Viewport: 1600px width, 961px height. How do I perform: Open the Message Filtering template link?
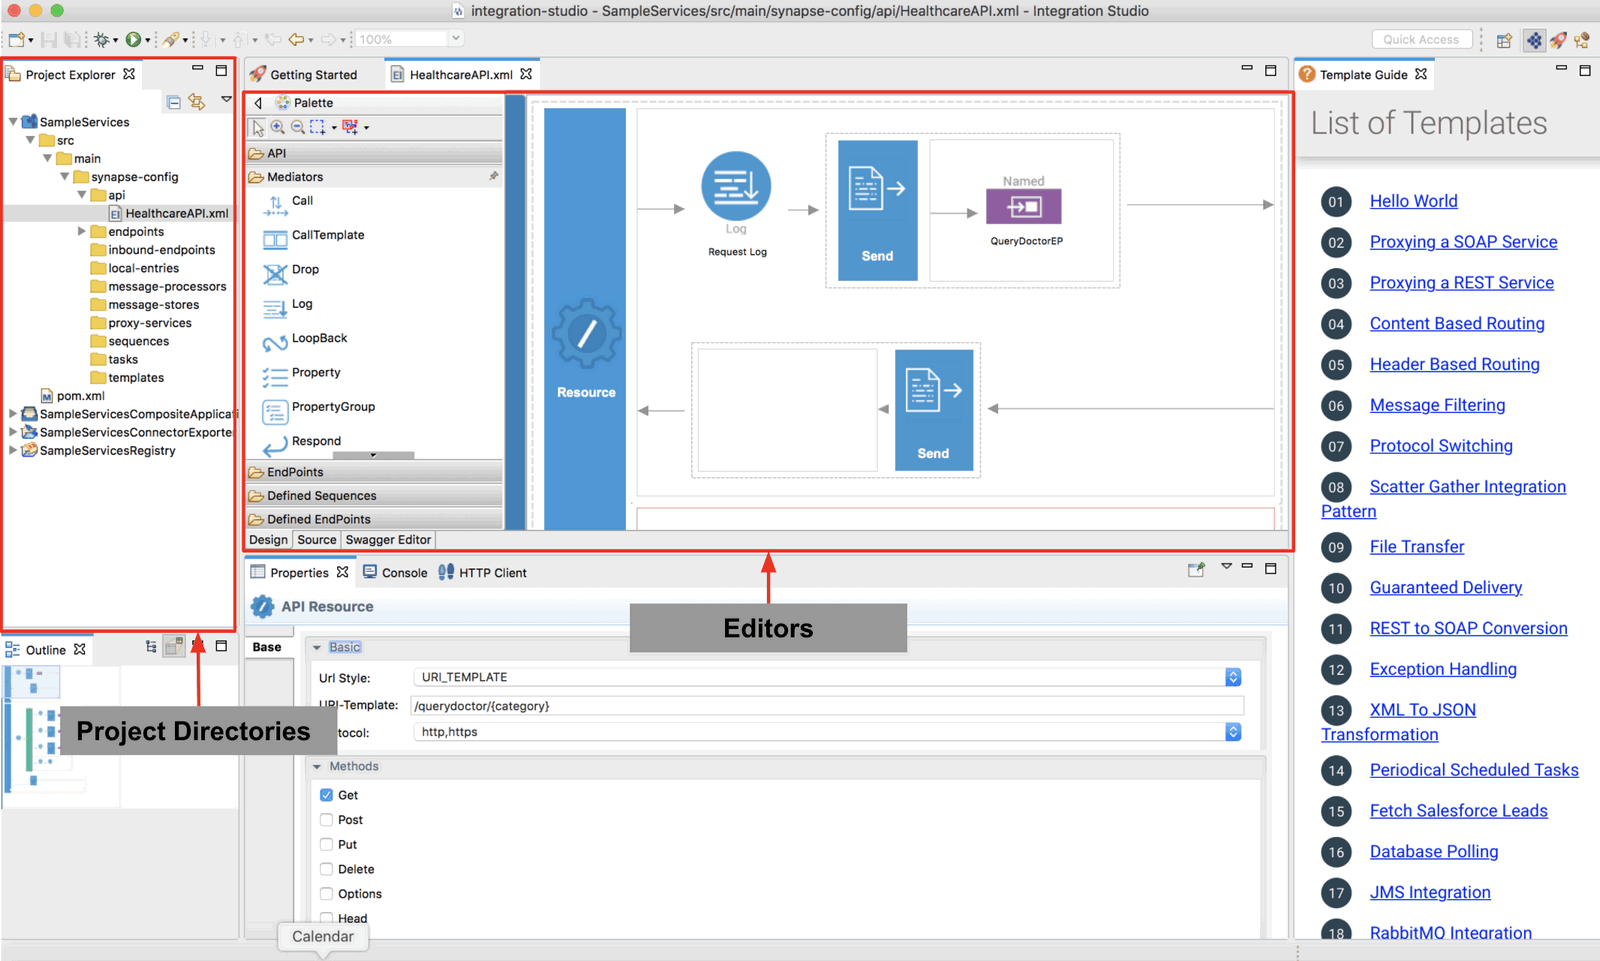1437,405
